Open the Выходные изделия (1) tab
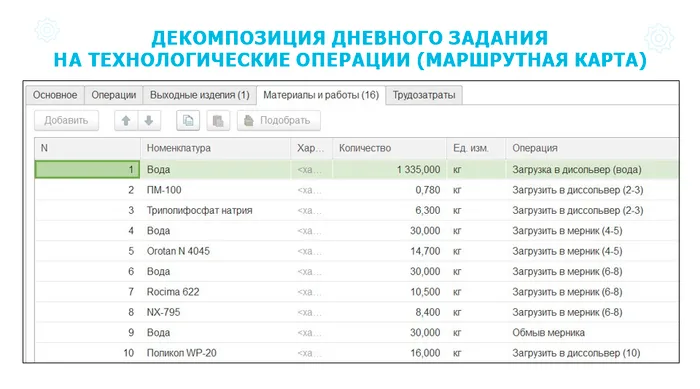The height and width of the screenshot is (389, 700). (x=200, y=95)
